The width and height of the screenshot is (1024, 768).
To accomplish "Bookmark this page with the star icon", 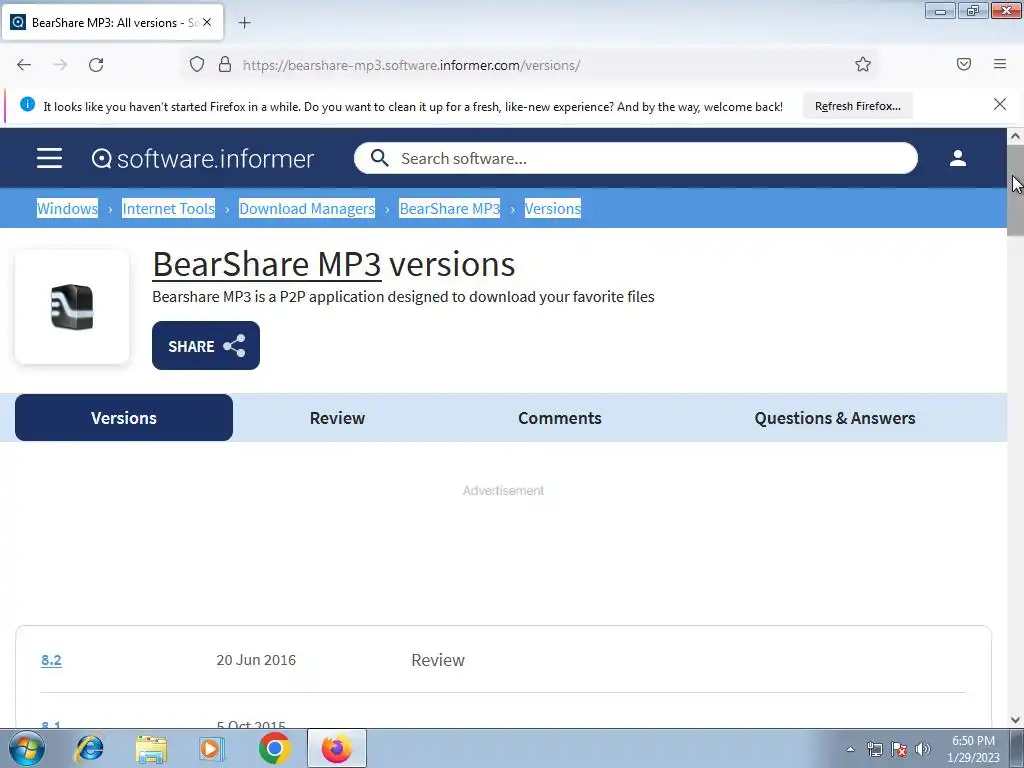I will pos(863,64).
